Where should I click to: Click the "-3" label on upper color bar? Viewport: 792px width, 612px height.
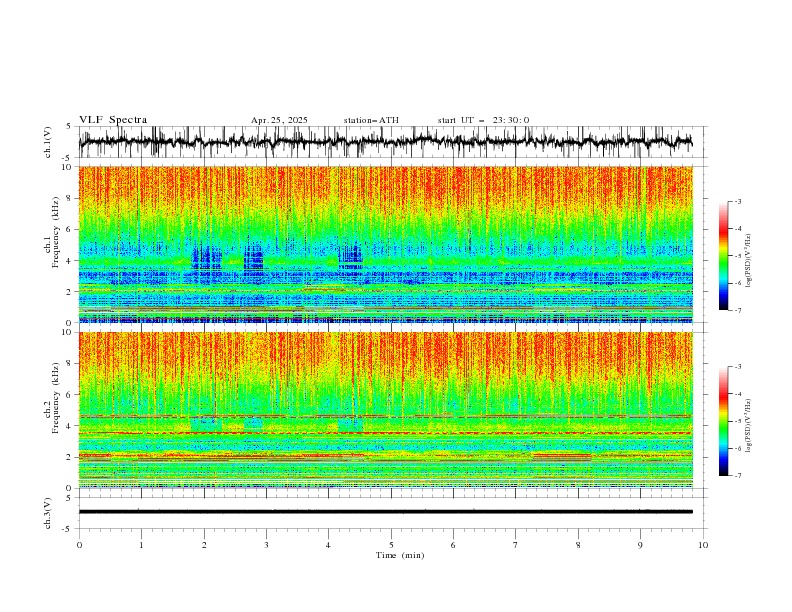coord(737,201)
